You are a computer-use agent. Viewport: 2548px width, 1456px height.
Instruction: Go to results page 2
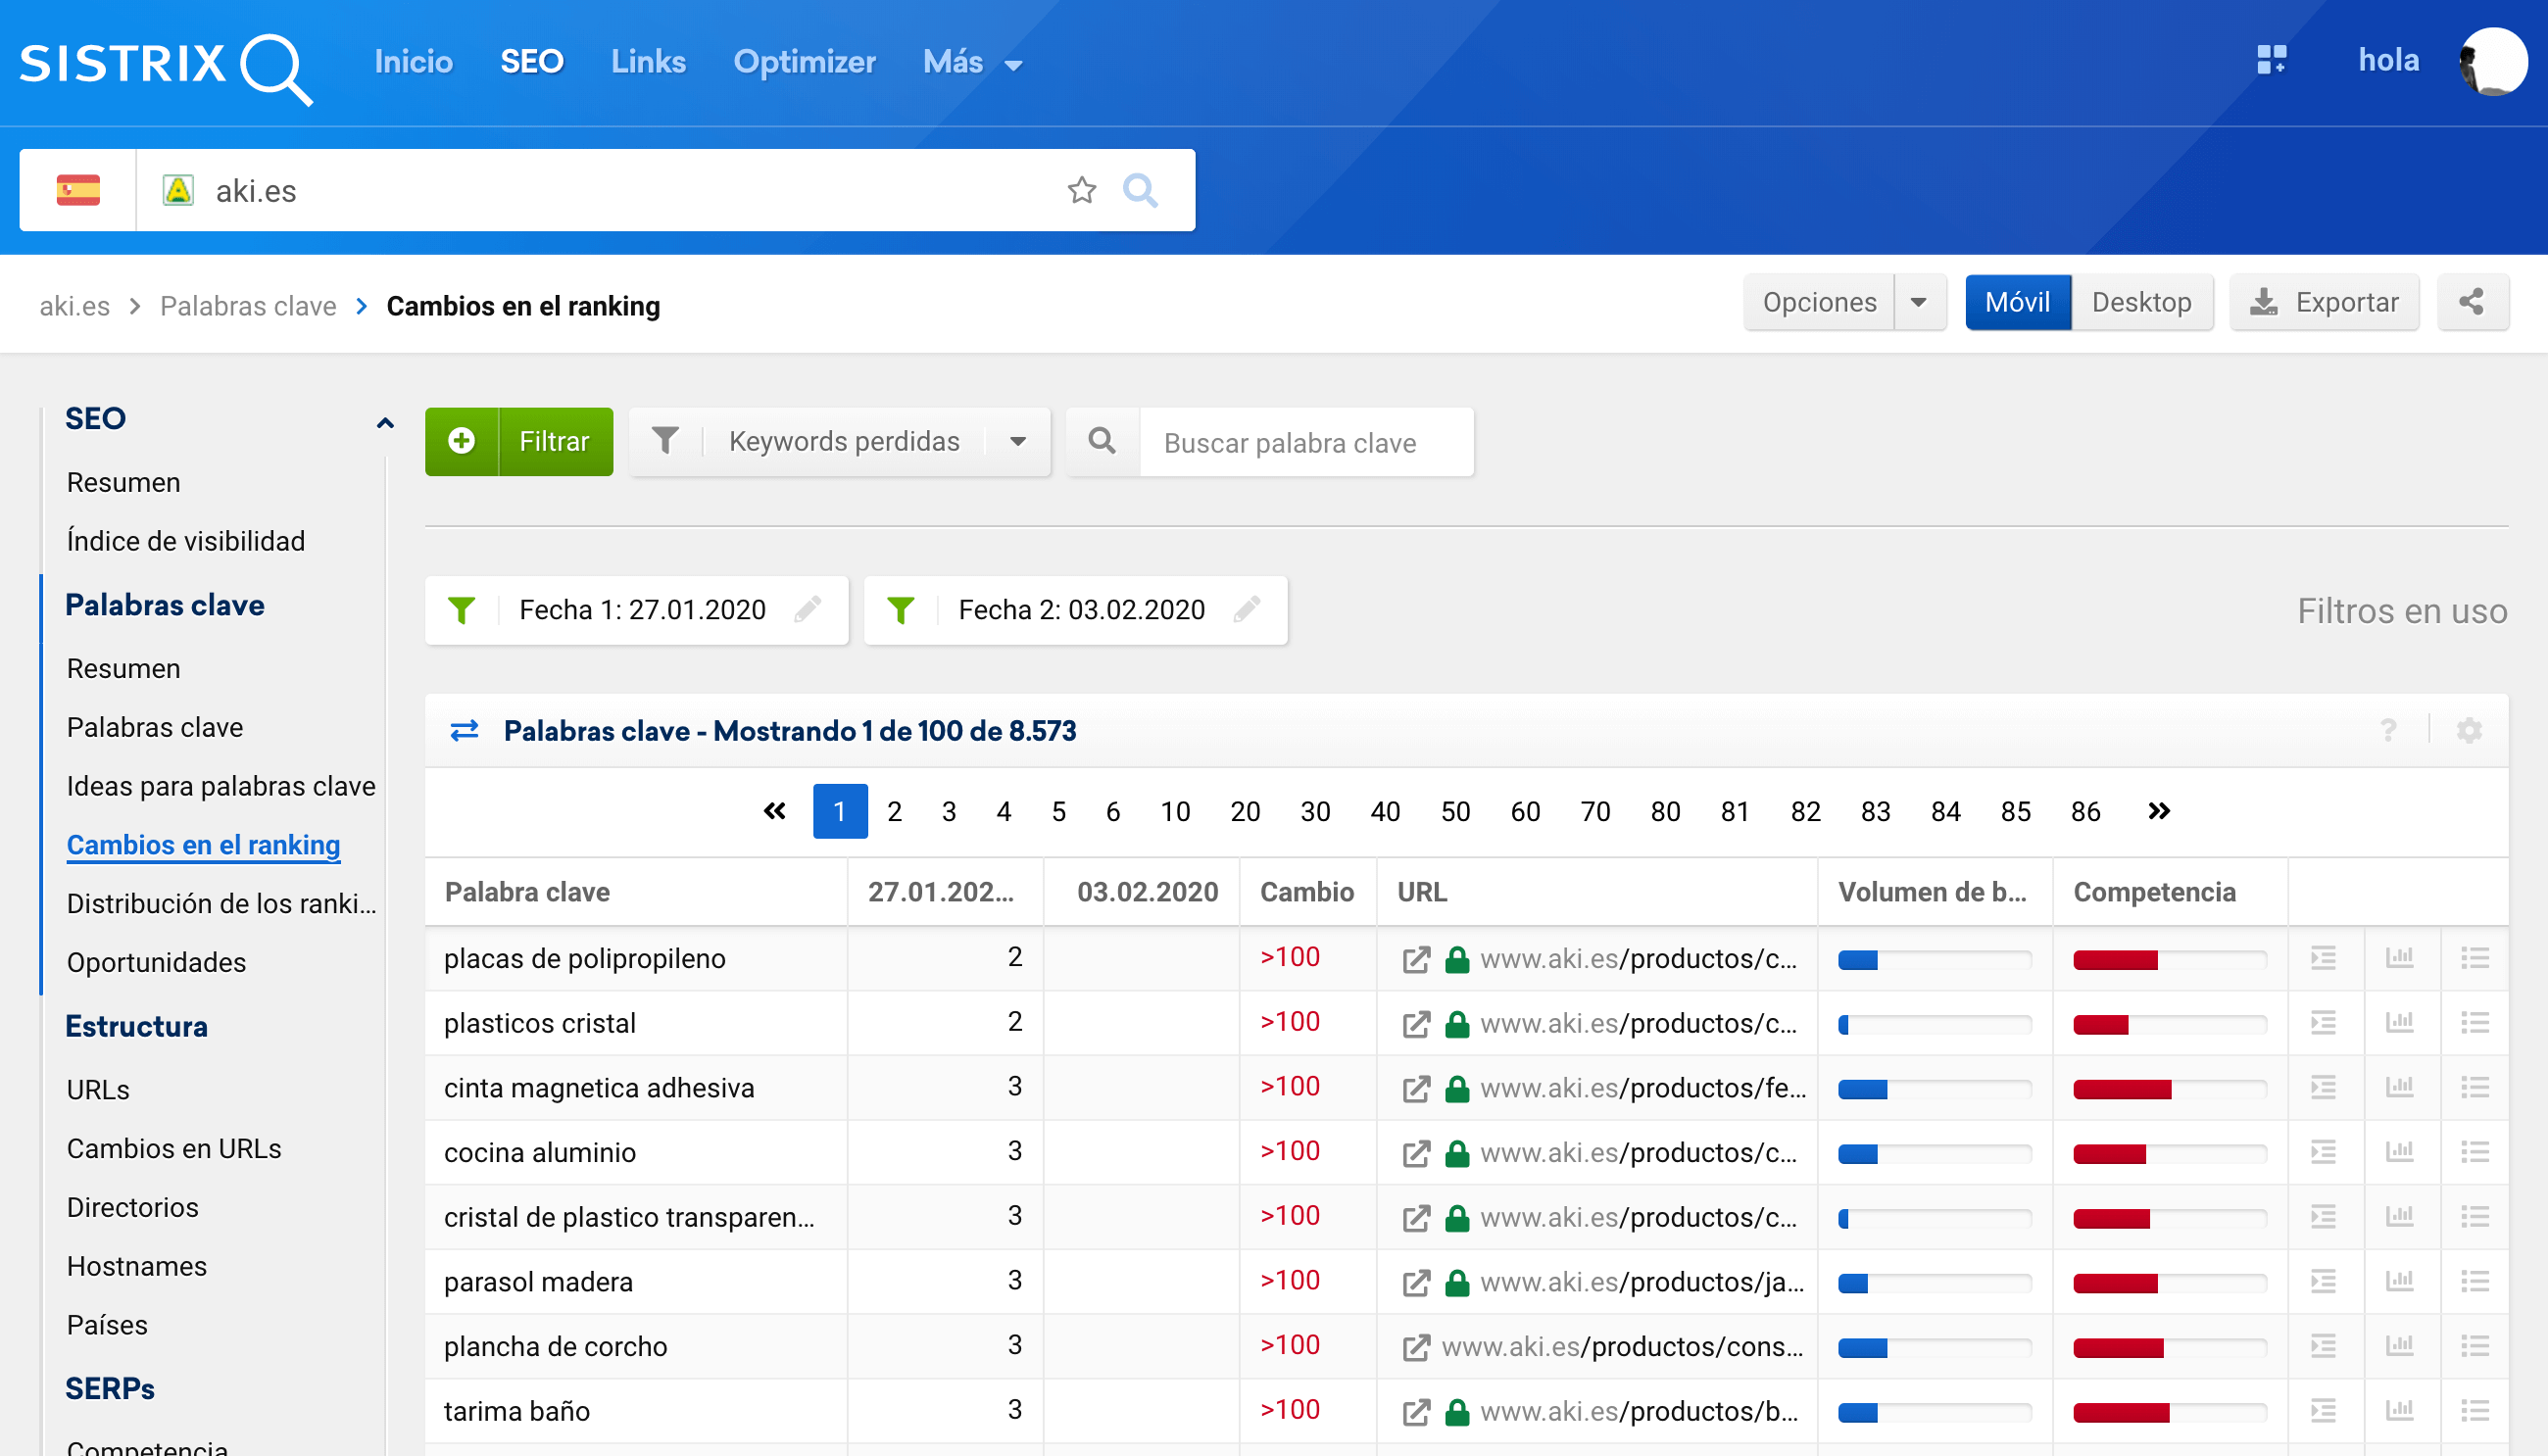894,811
